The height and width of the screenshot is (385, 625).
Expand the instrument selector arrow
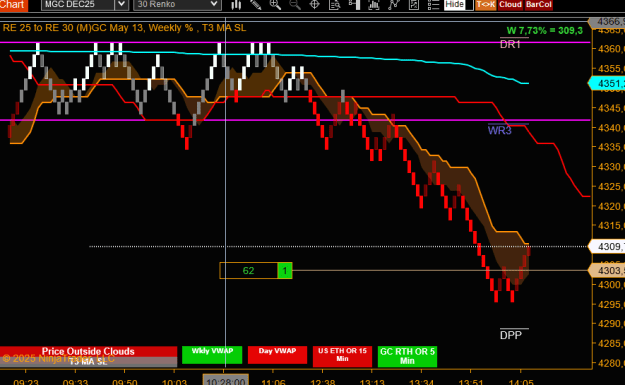122,4
